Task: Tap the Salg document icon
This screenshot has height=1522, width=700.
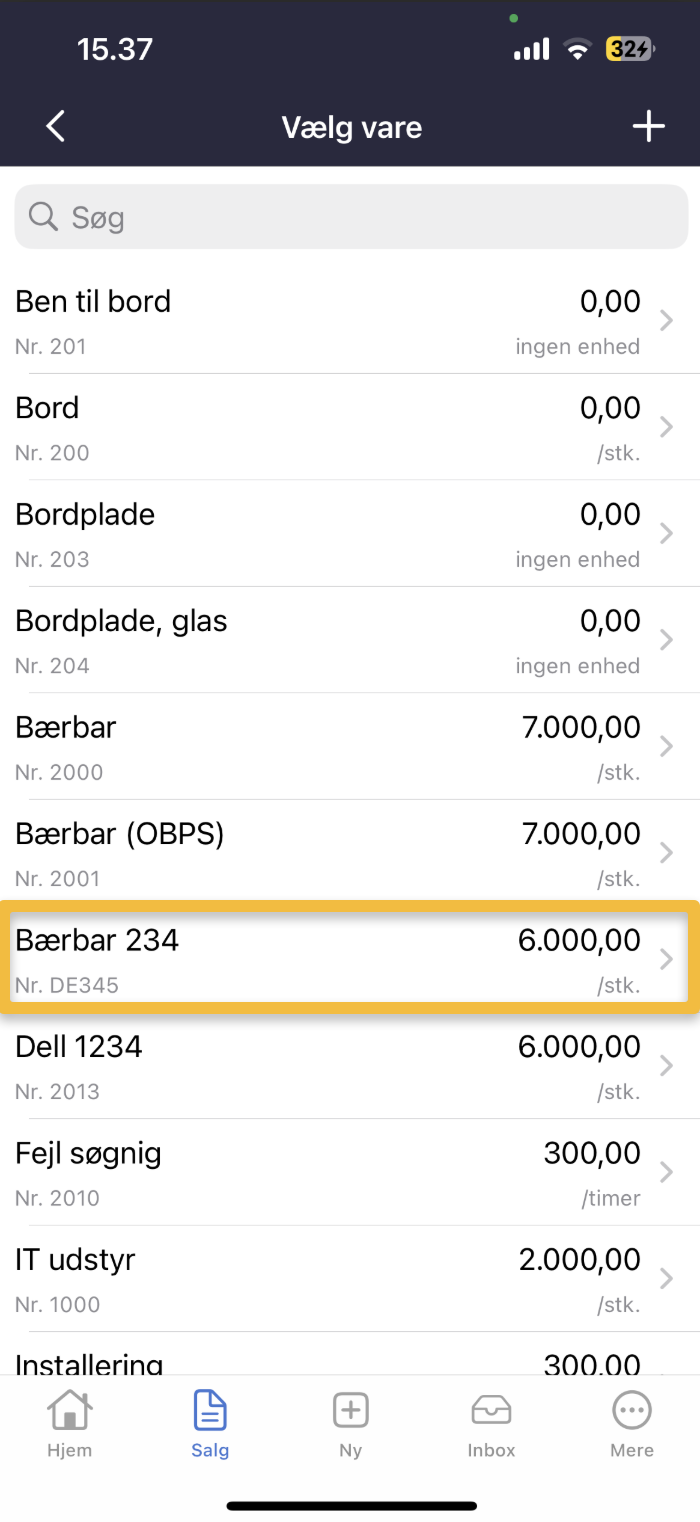Action: [x=210, y=1411]
